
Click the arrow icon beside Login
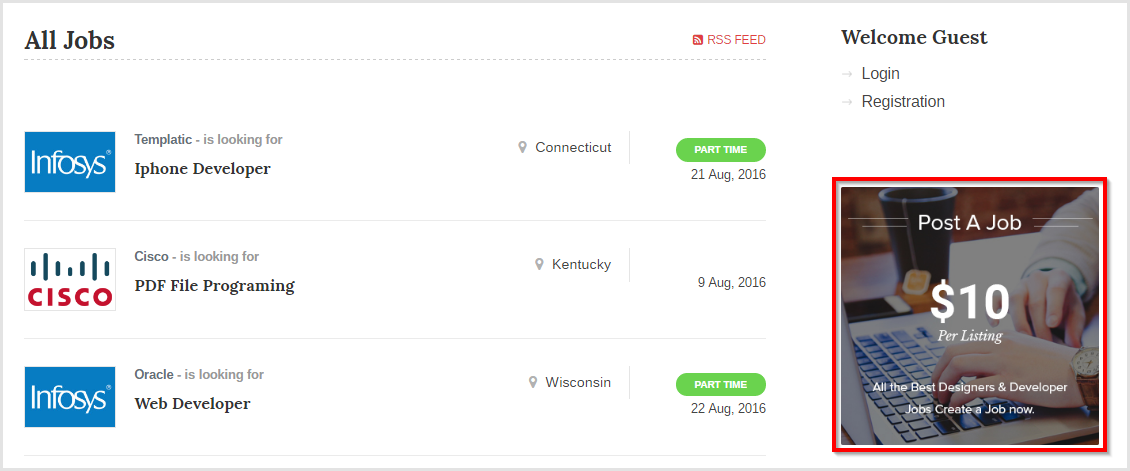tap(847, 74)
